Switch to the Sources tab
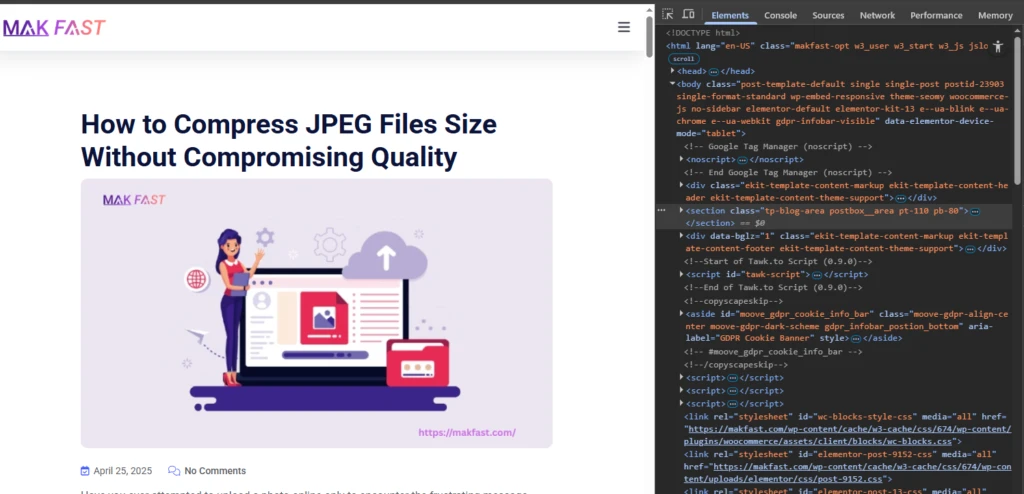This screenshot has height=494, width=1024. (x=828, y=15)
